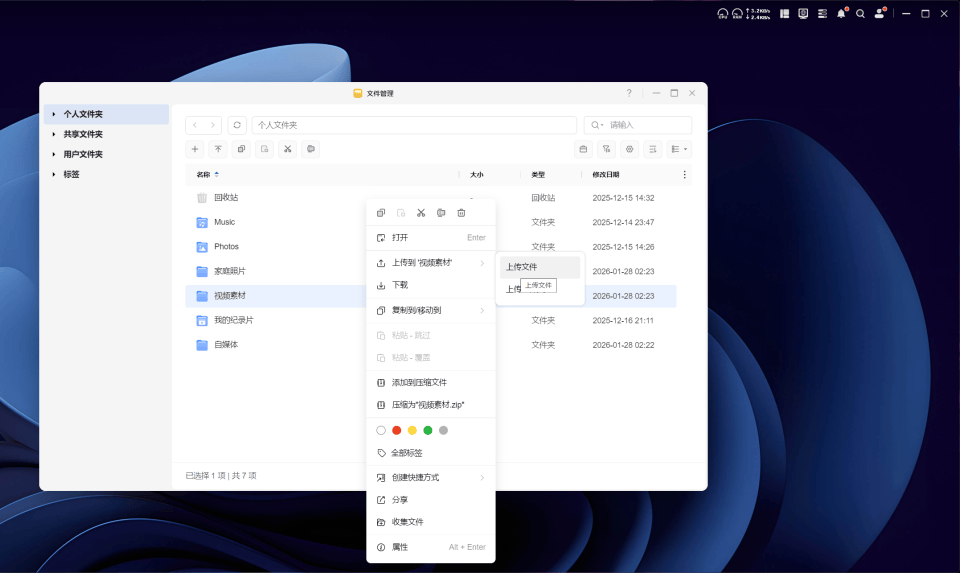Click the help question mark in title bar

pos(629,93)
